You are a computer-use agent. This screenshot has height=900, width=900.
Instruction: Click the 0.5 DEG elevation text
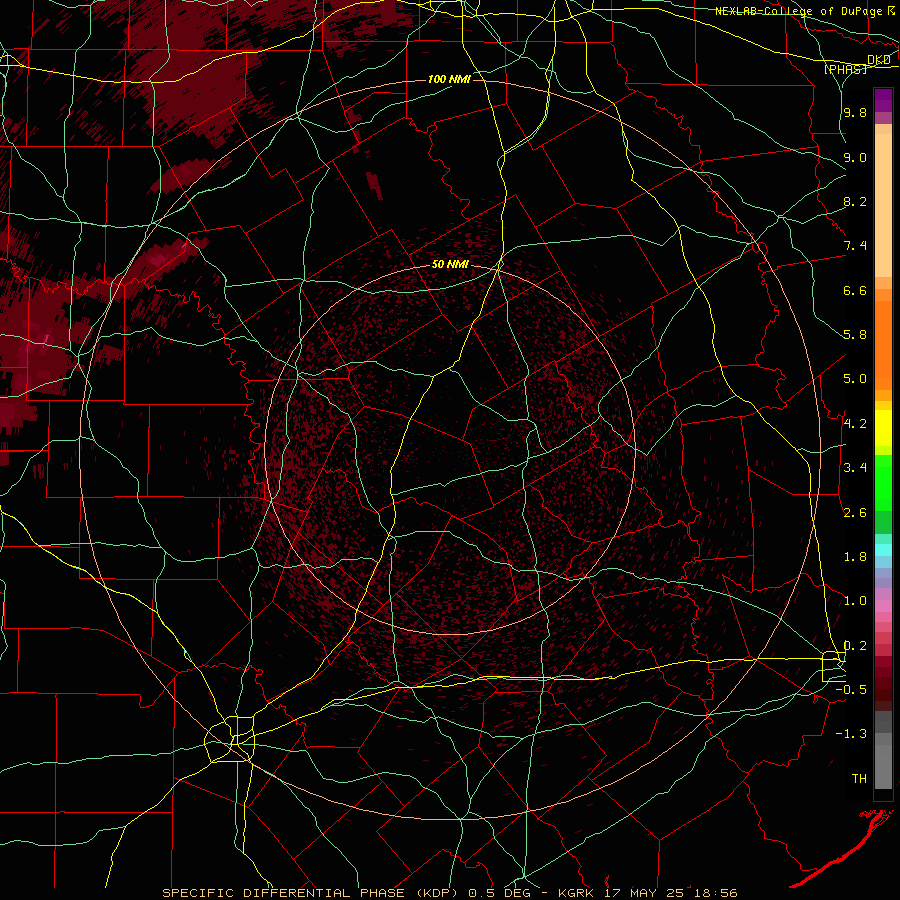click(500, 893)
